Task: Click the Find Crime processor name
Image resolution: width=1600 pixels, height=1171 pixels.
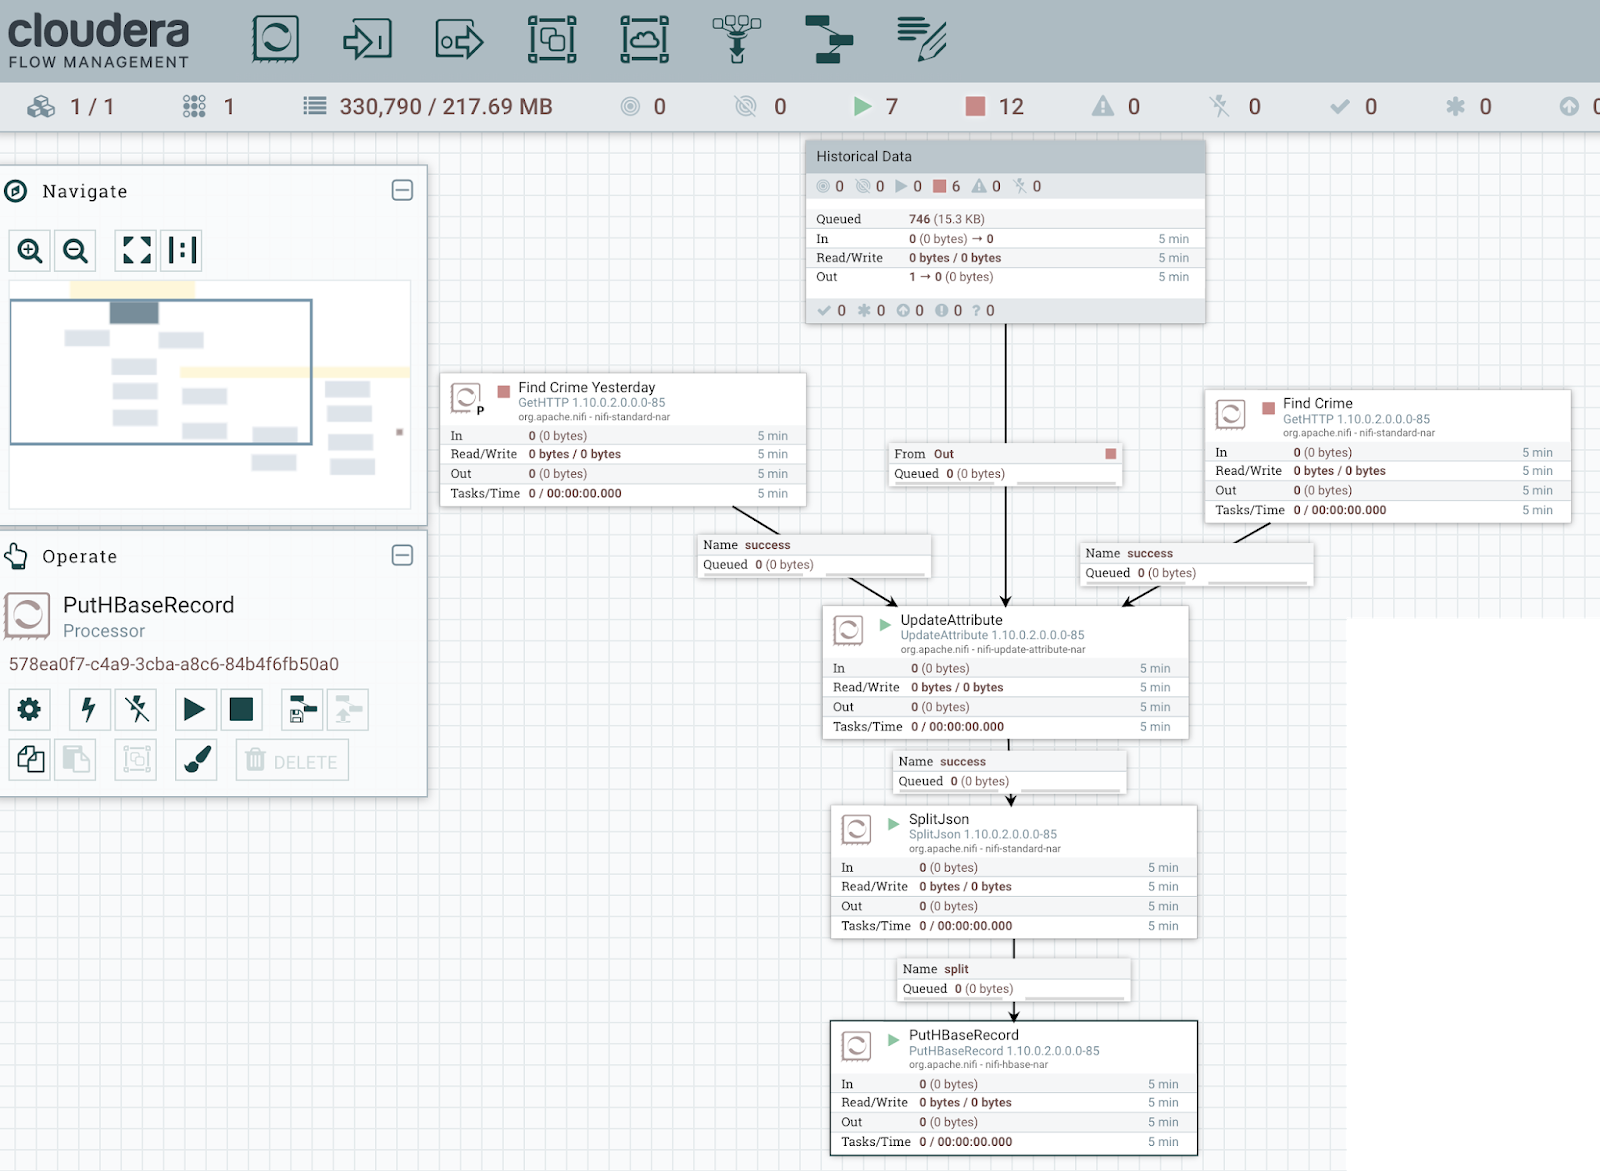Action: [x=1318, y=403]
